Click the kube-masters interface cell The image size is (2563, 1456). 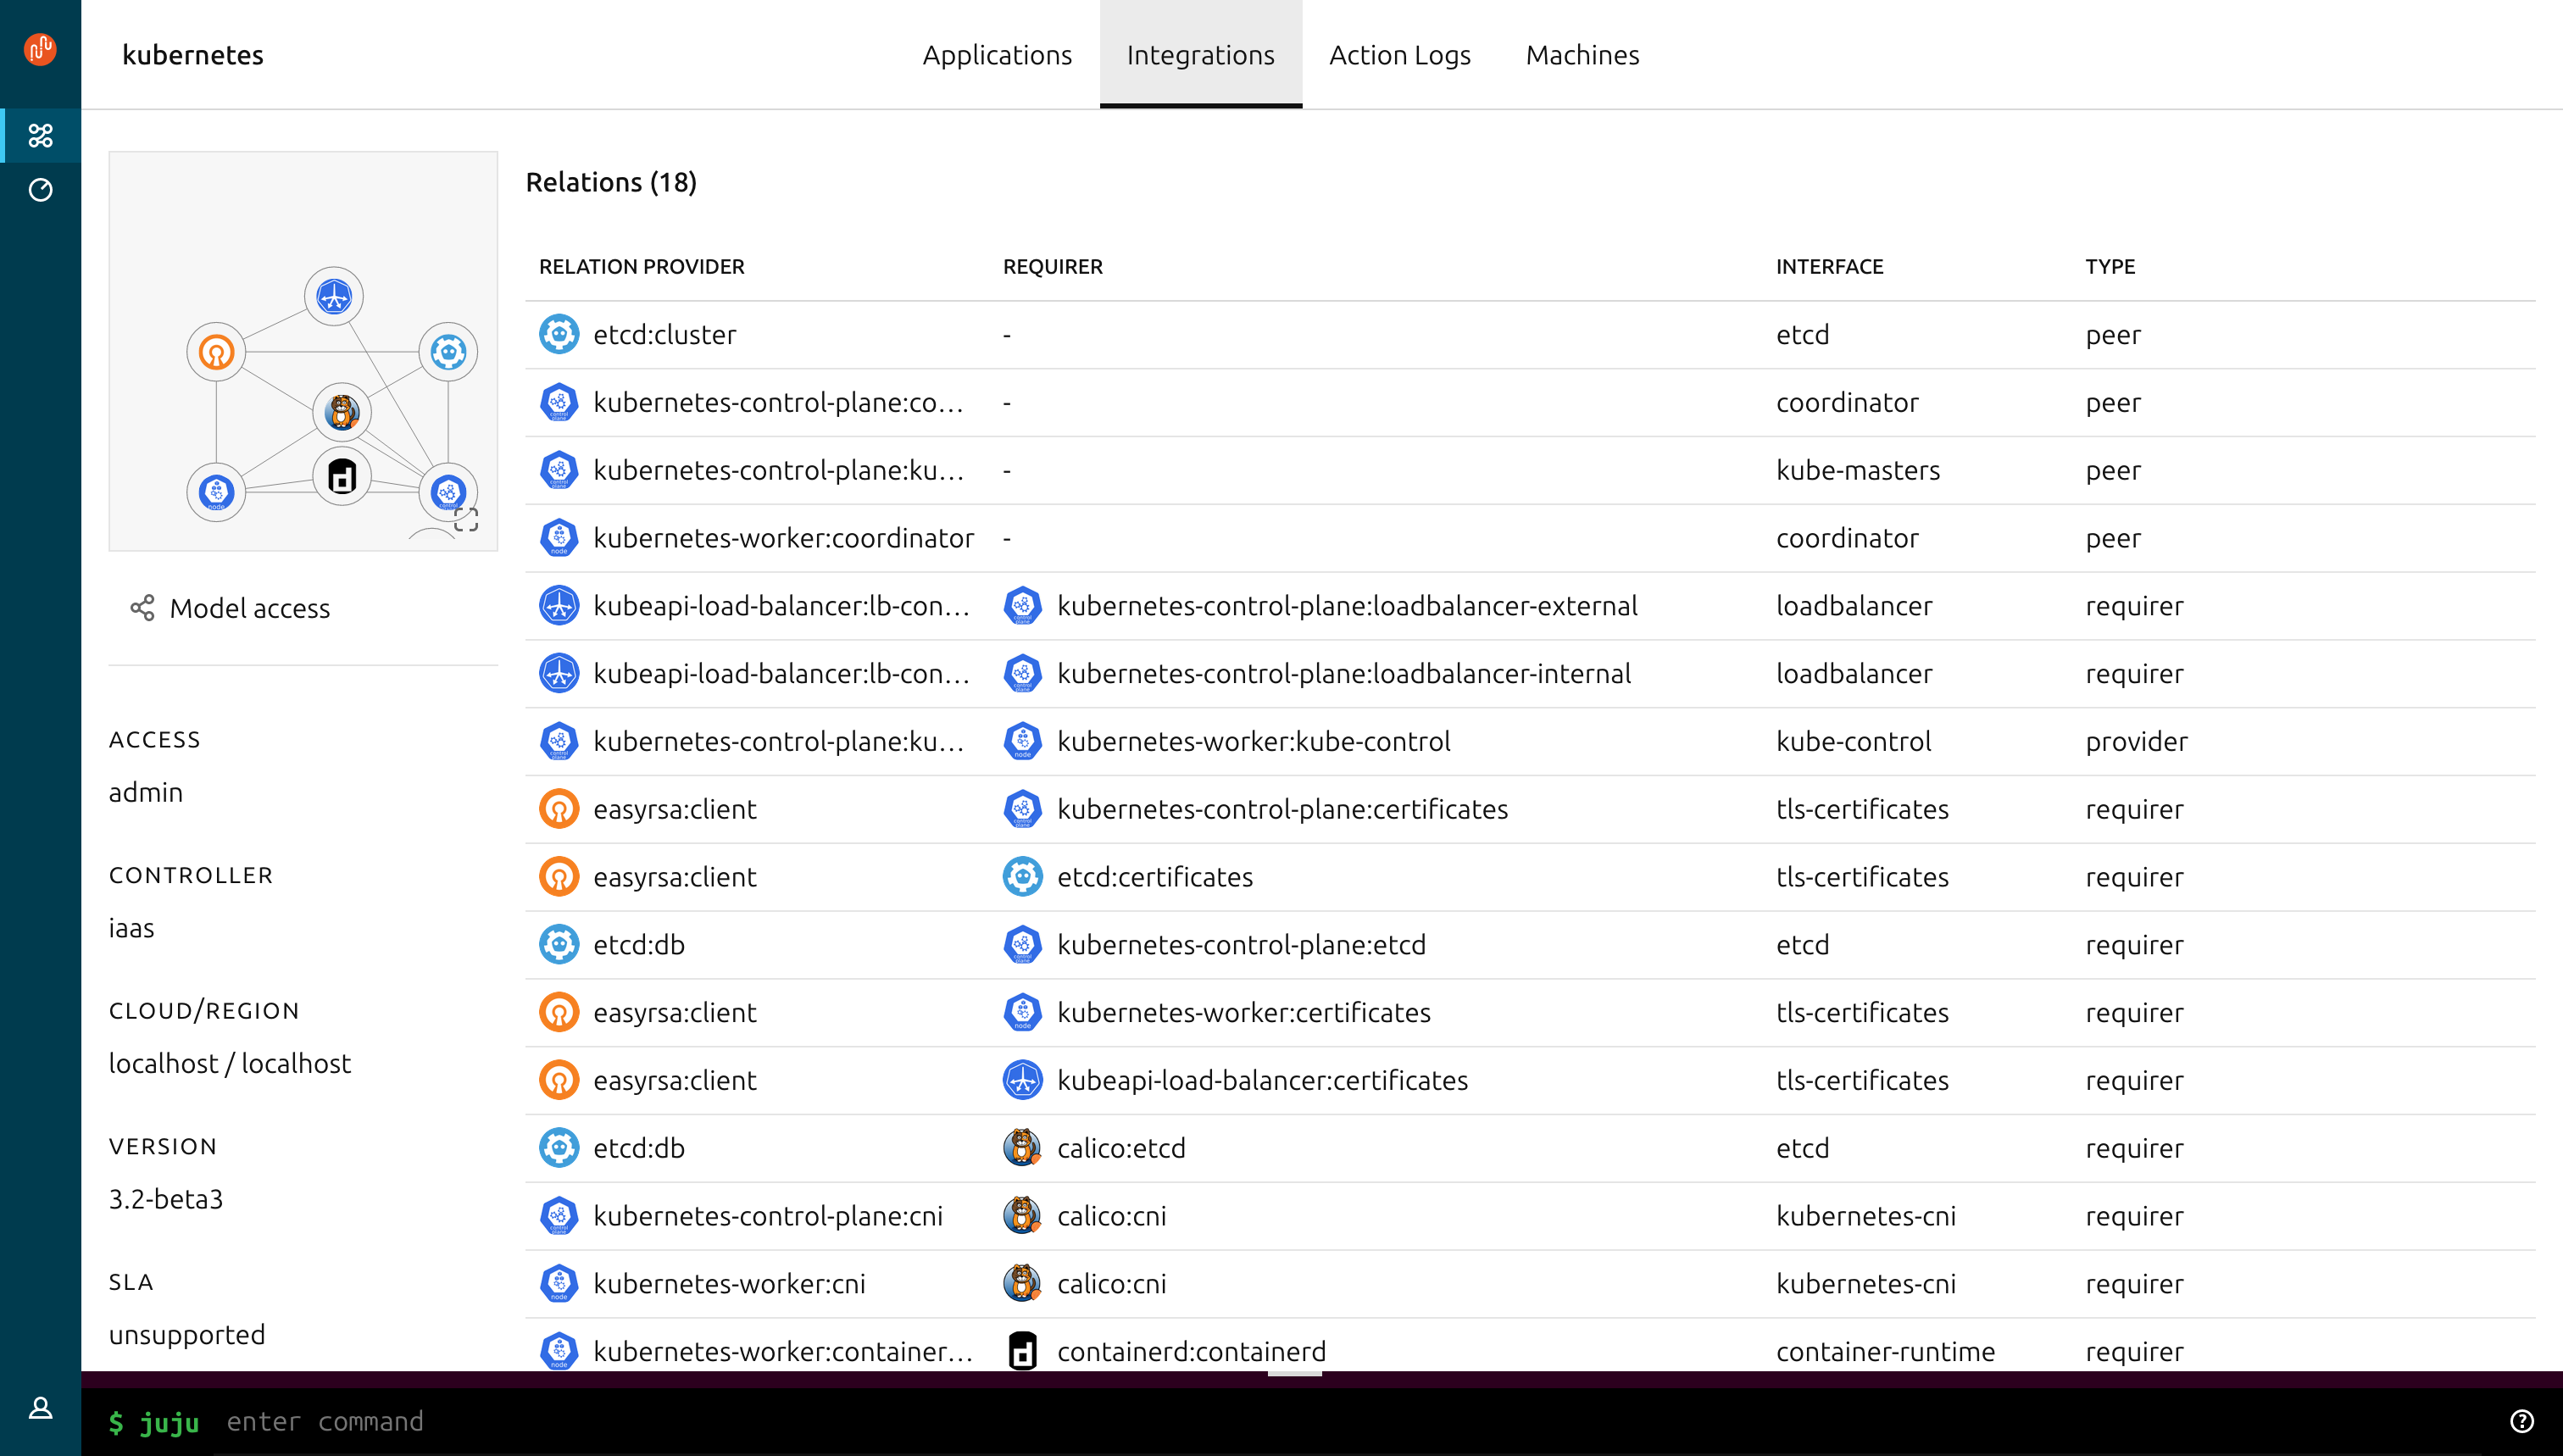pyautogui.click(x=1857, y=470)
